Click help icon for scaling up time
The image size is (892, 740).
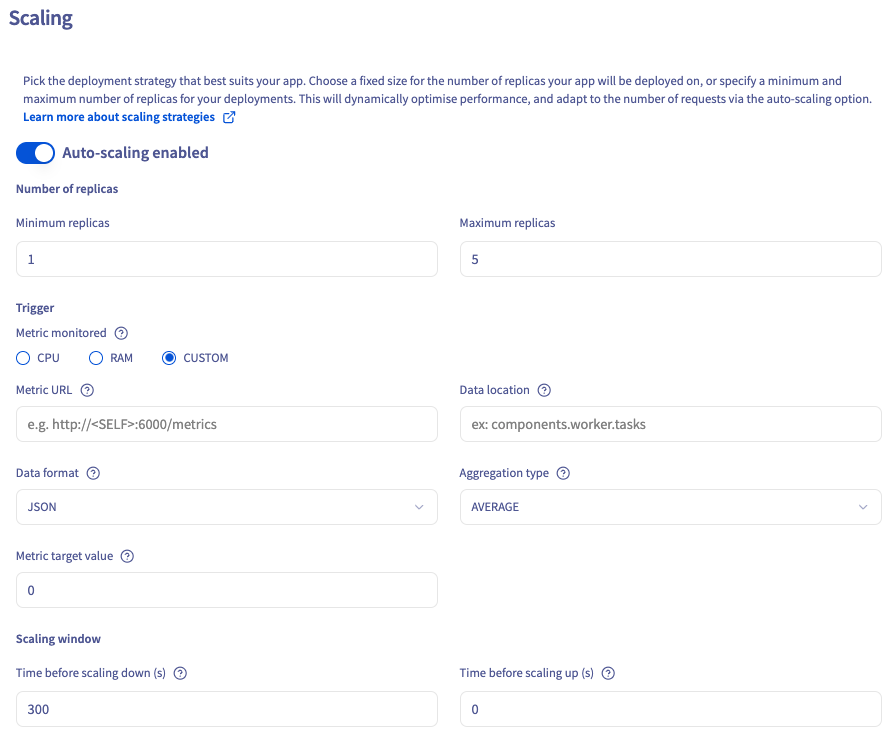[608, 673]
